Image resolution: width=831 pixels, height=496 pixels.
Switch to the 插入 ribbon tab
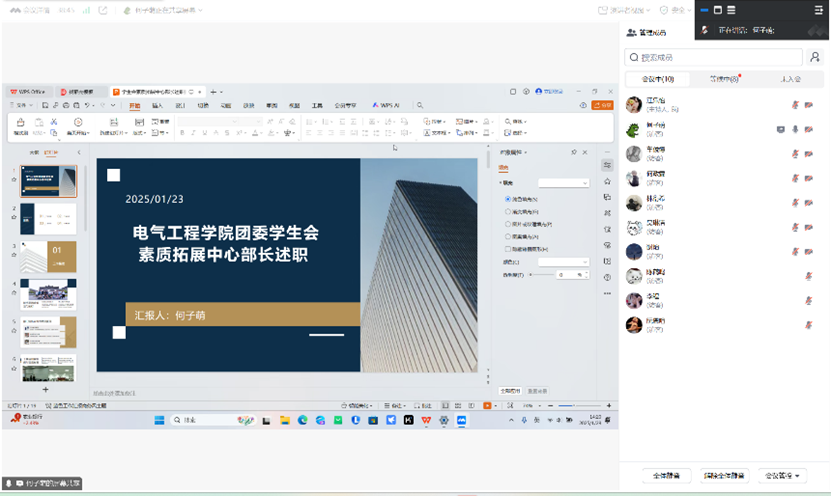tap(157, 105)
